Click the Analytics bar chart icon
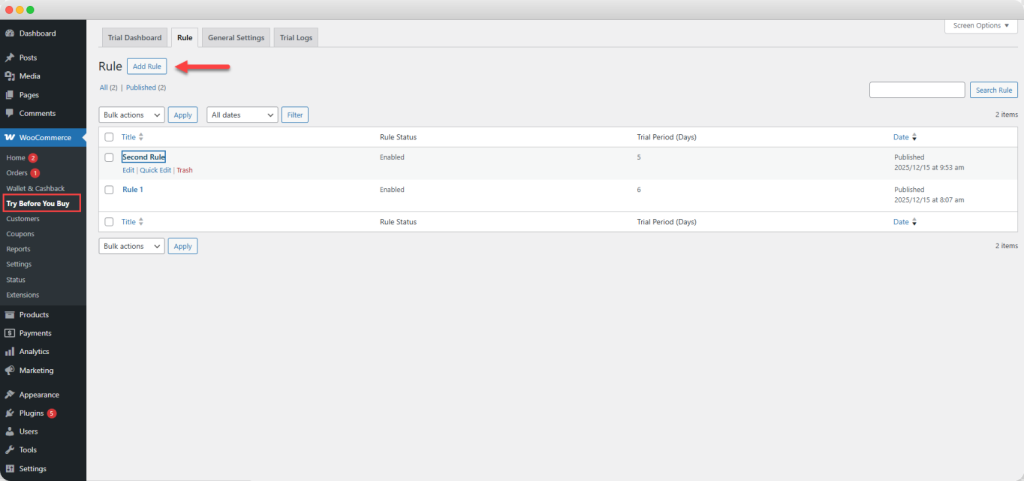1024x481 pixels. pyautogui.click(x=10, y=352)
